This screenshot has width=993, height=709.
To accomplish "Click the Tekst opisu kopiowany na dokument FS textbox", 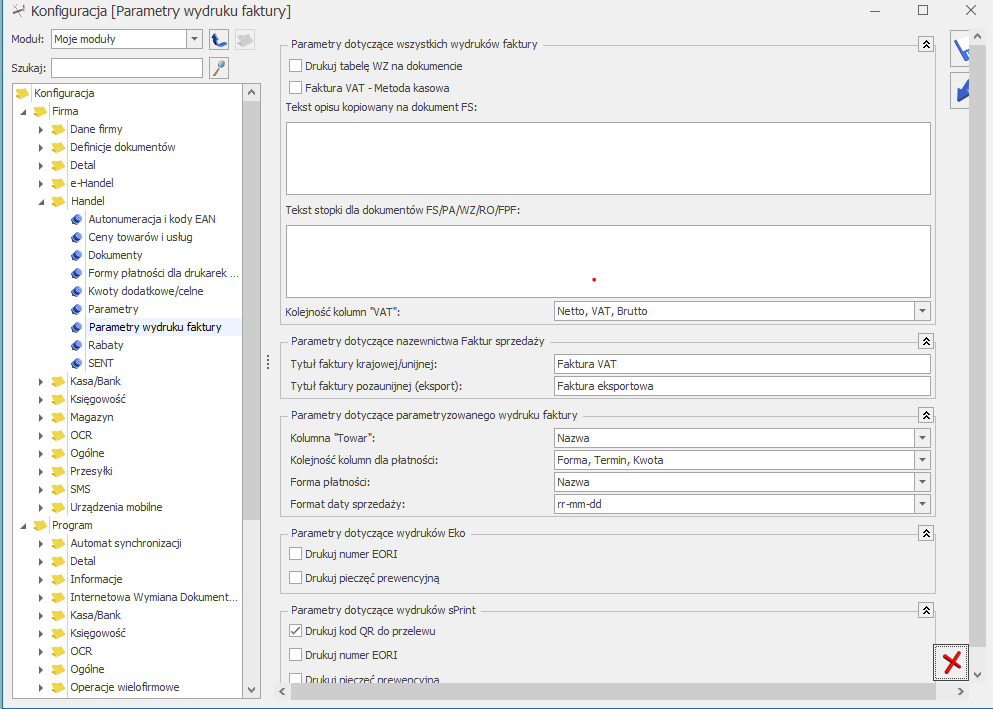I will point(608,158).
